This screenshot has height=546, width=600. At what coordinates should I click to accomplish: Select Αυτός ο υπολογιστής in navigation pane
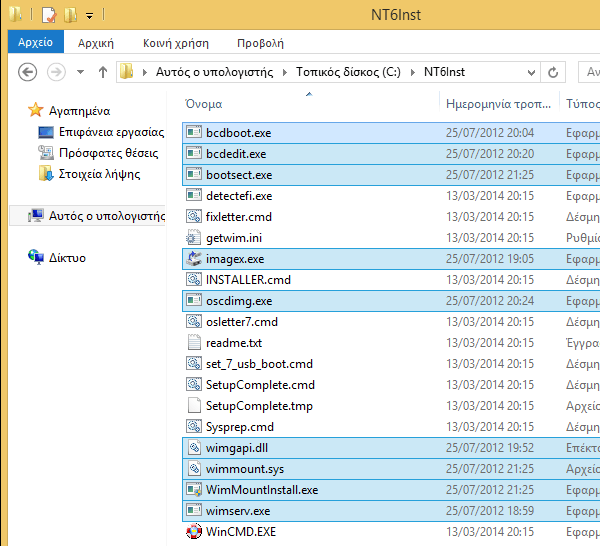click(107, 216)
